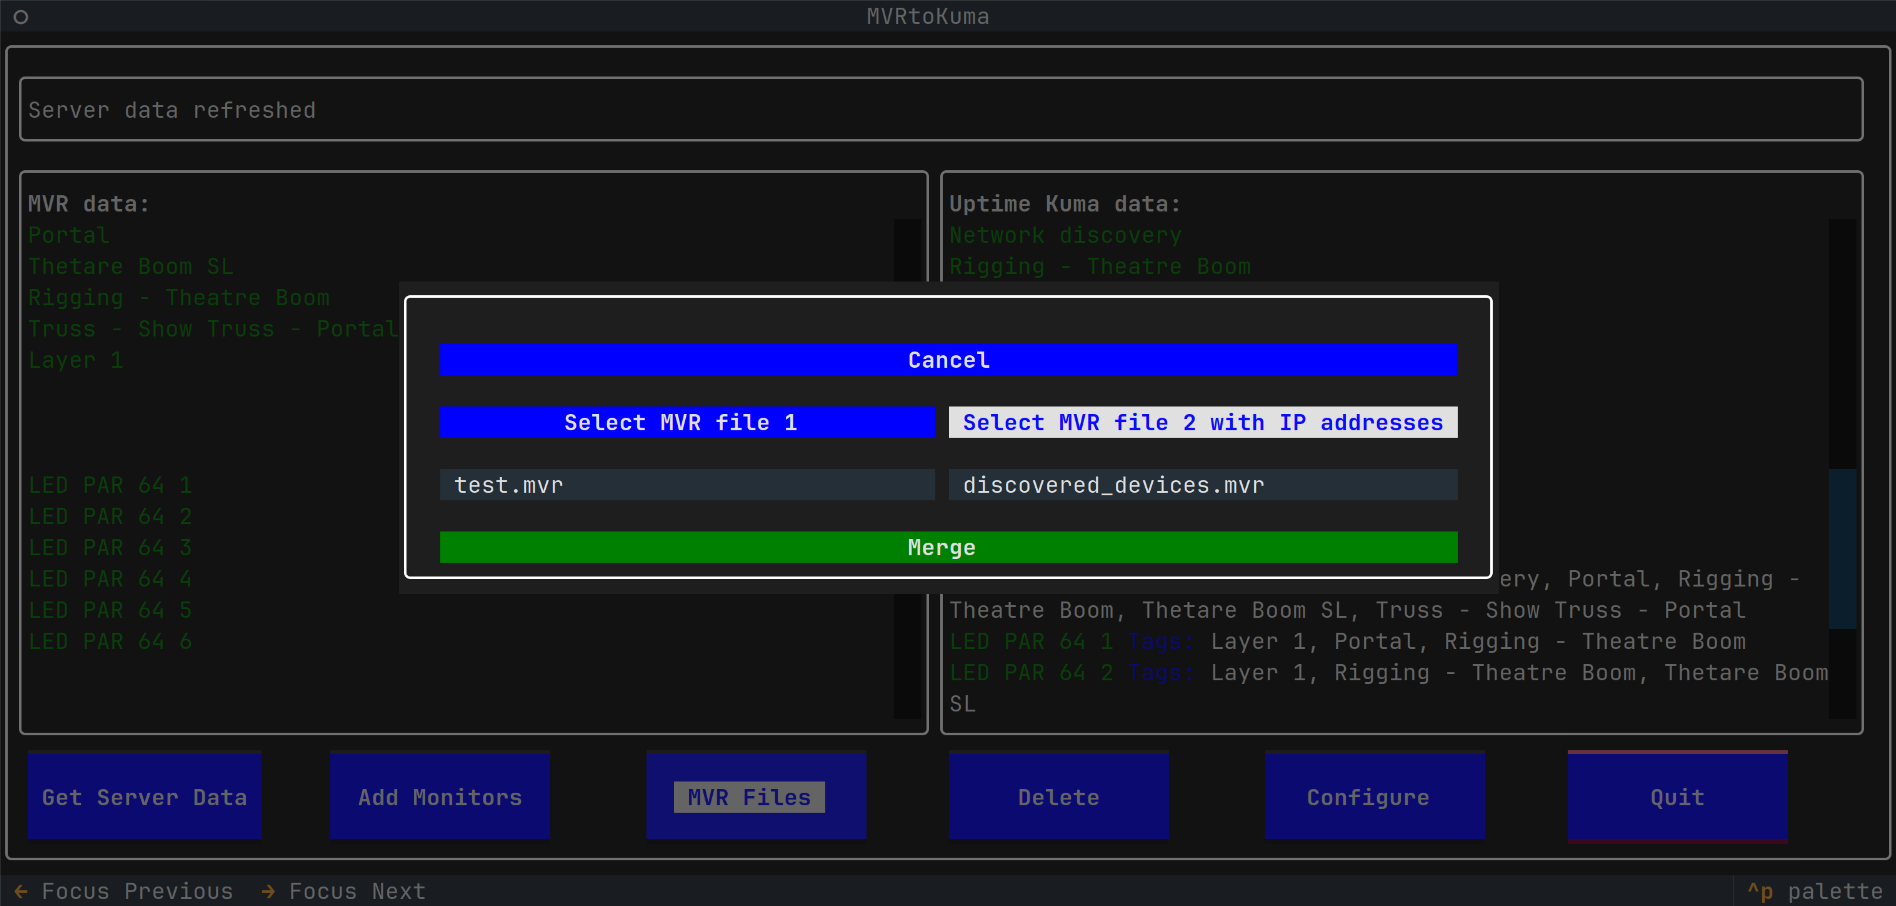Select Rigging - Theatre Boom in Uptime Kuma data

coord(1100,266)
